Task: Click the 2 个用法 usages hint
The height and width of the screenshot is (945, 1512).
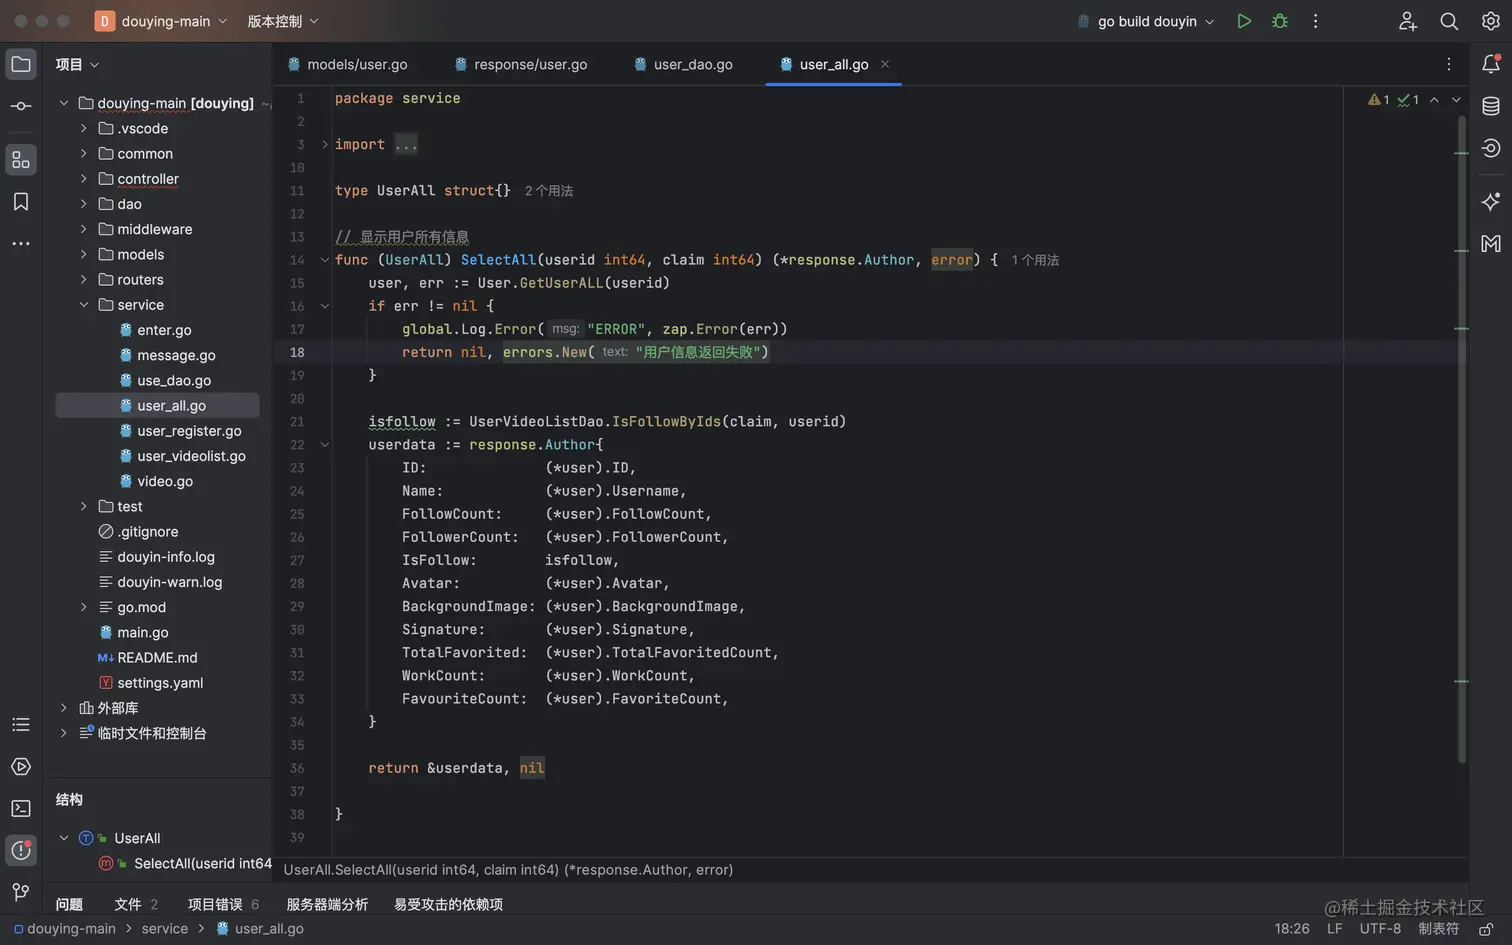Action: click(549, 191)
